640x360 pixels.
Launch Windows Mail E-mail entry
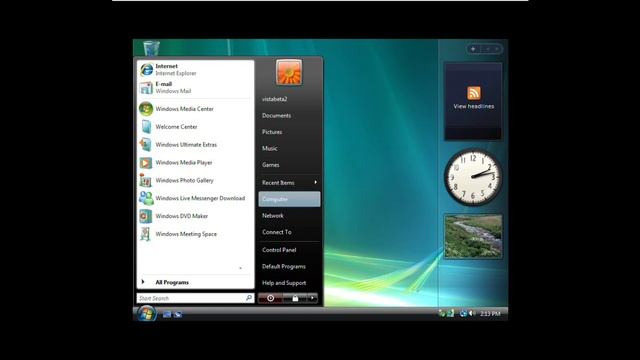pos(195,87)
